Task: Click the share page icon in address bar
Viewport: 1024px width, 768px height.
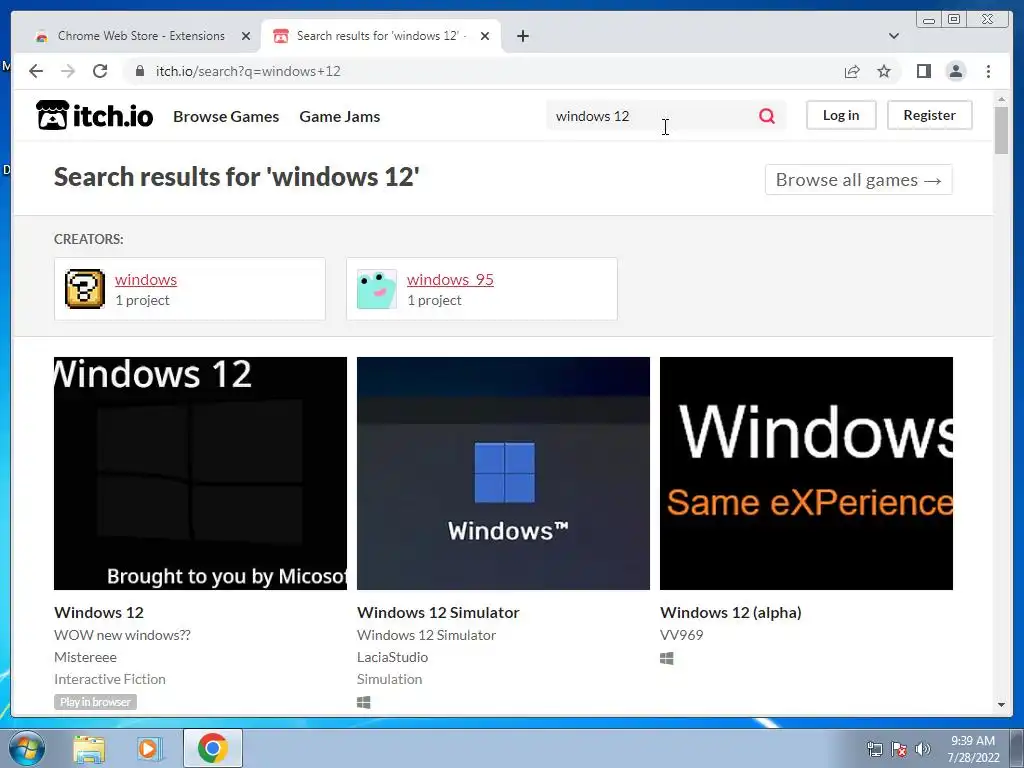Action: (x=852, y=71)
